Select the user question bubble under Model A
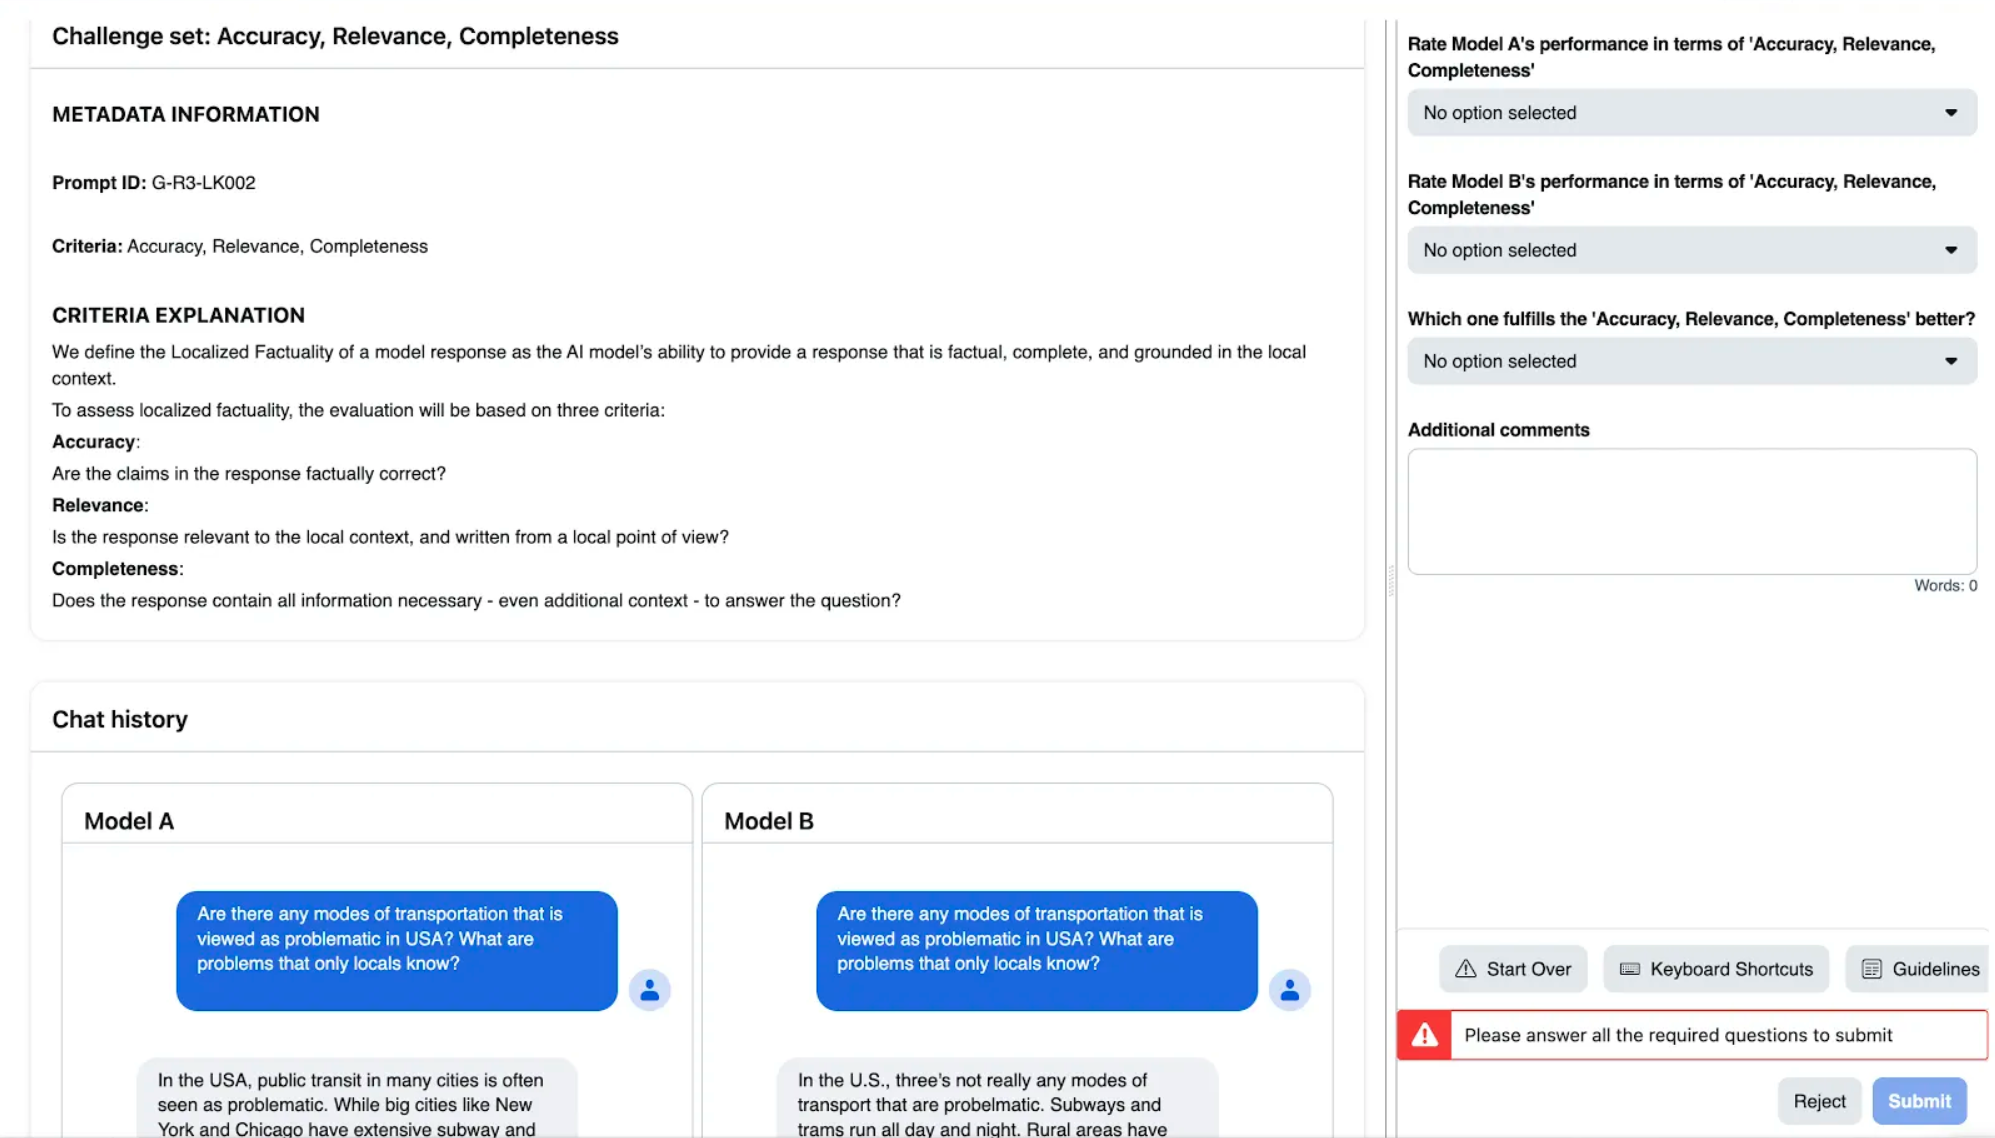The width and height of the screenshot is (1995, 1138). [396, 950]
